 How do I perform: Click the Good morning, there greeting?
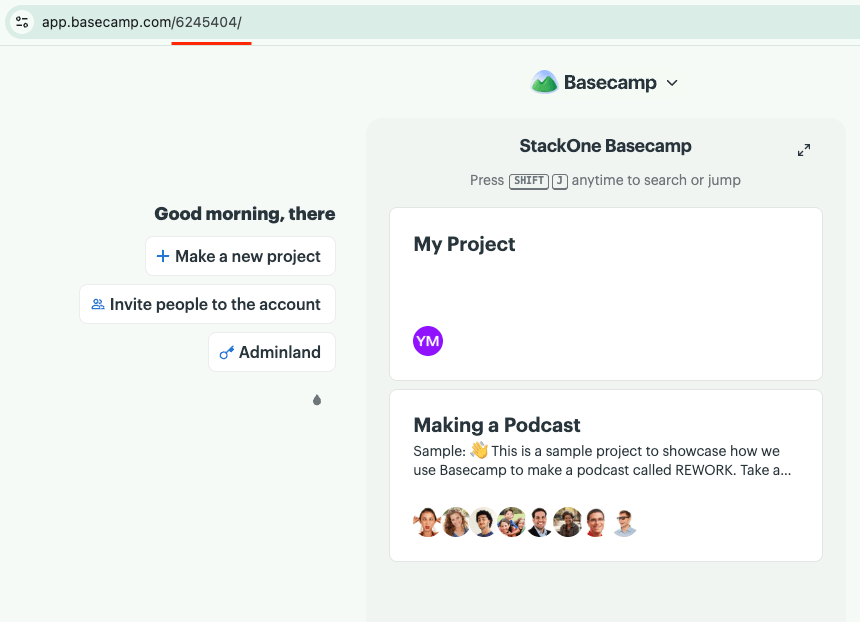[245, 213]
